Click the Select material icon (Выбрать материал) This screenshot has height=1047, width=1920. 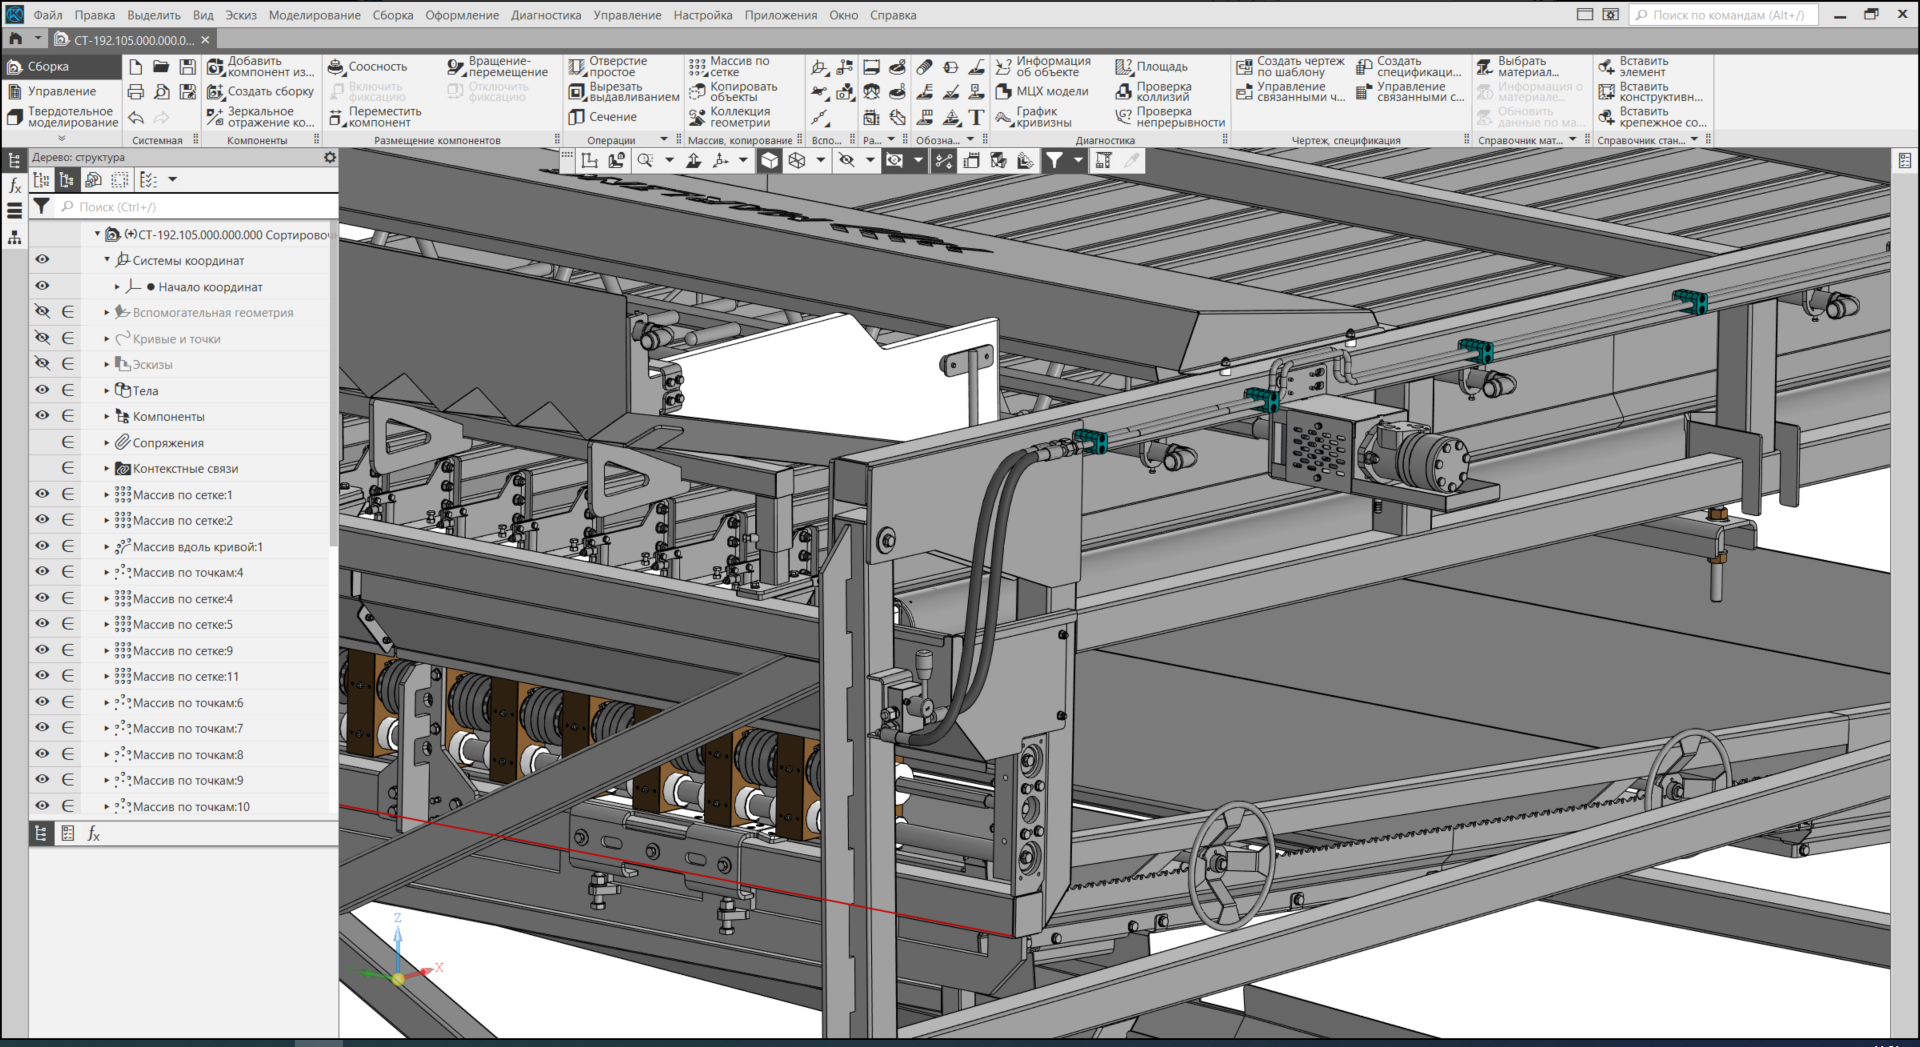(1485, 67)
